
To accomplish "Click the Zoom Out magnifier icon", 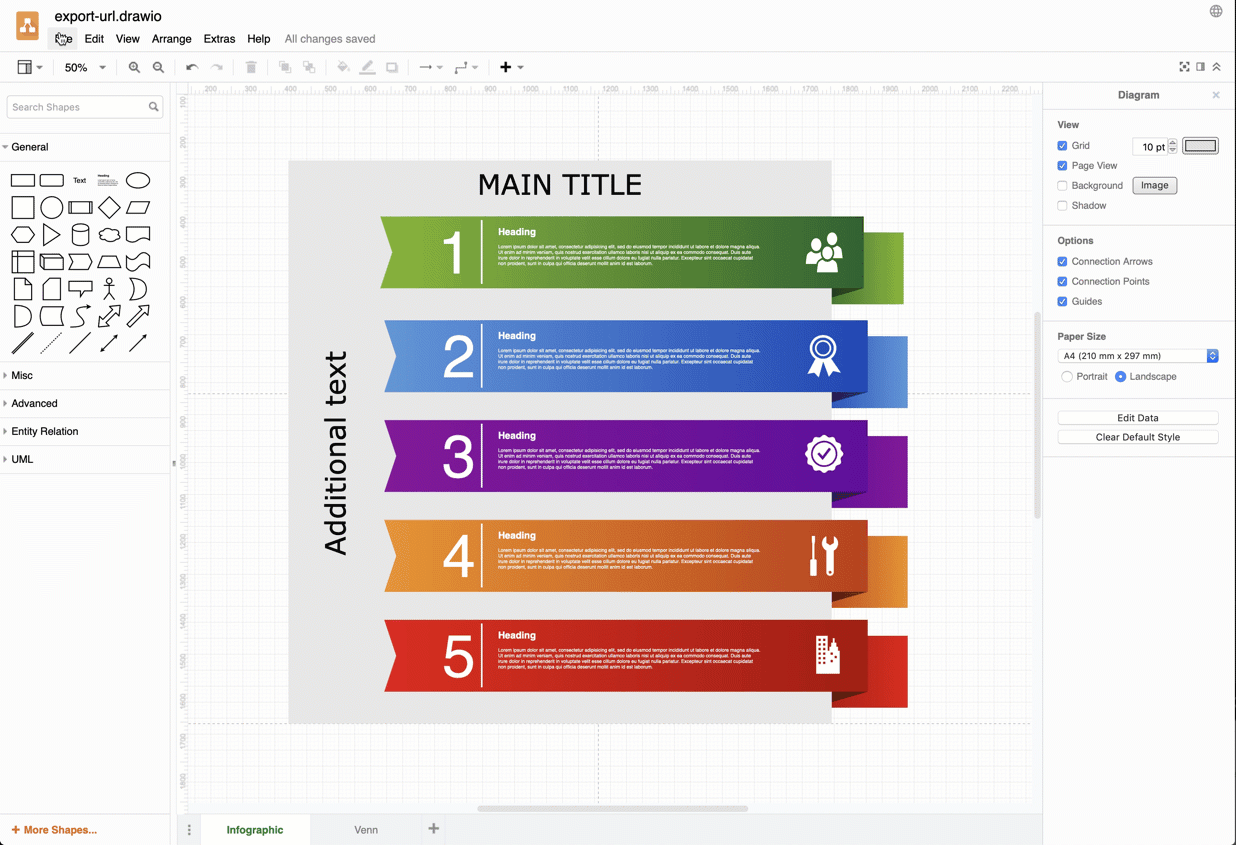I will tap(159, 67).
